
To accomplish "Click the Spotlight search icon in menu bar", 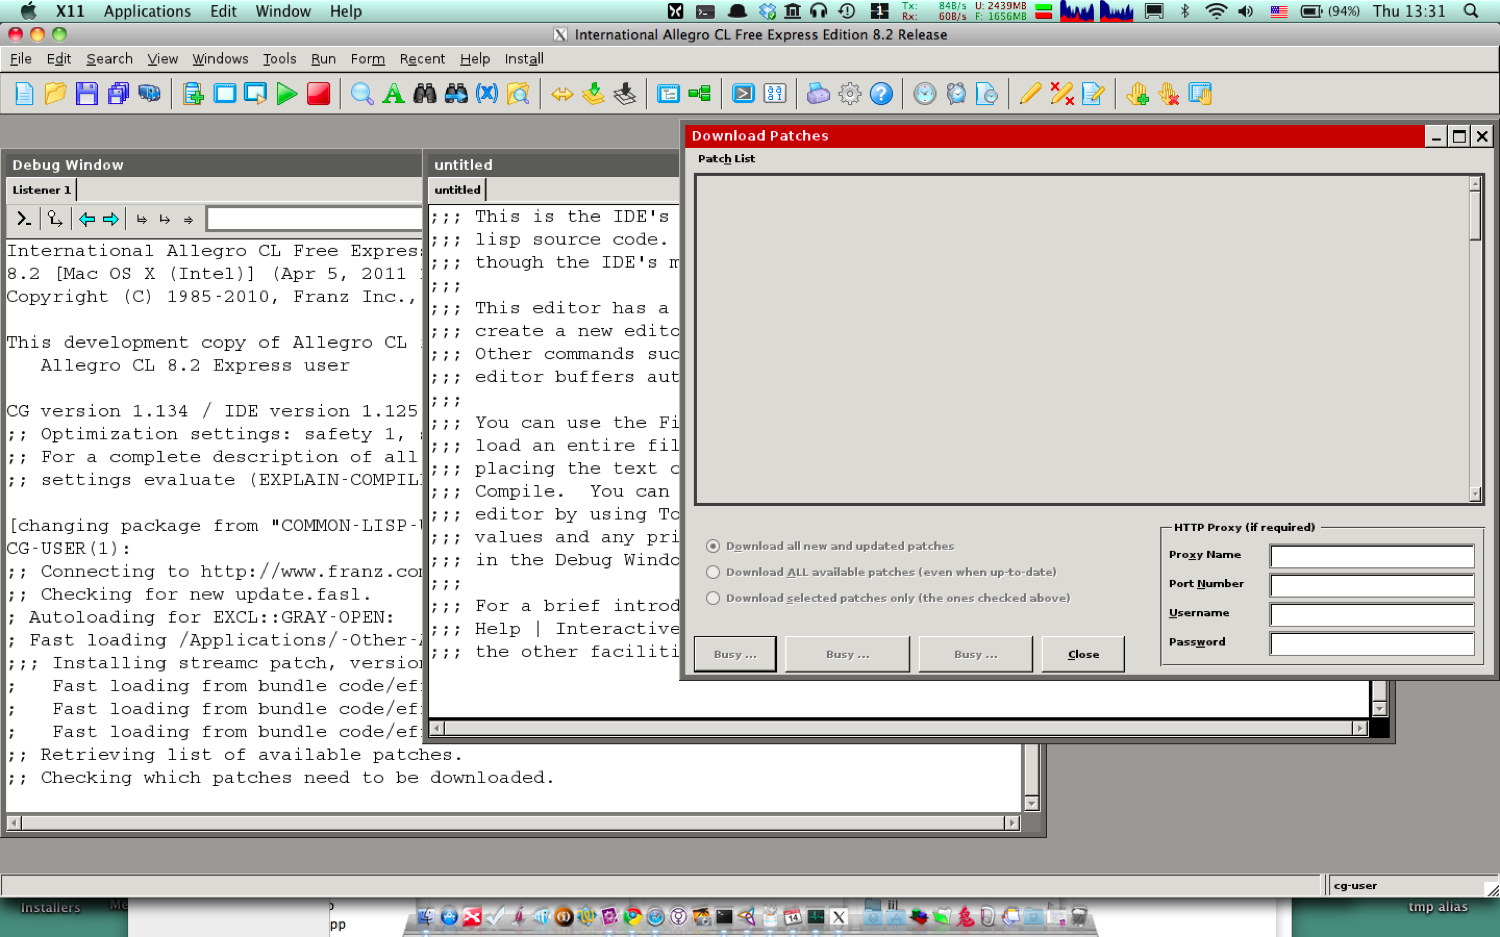I will (x=1471, y=11).
